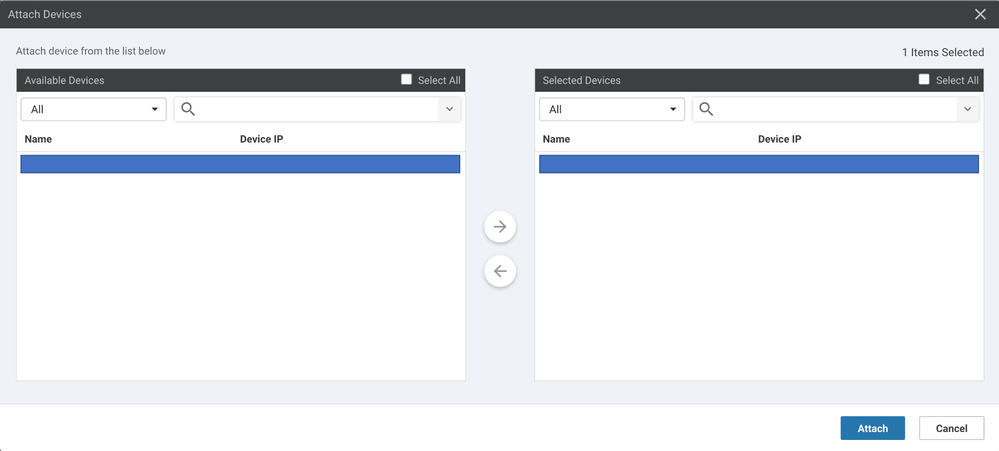Select the highlighted row in Selected Devices
This screenshot has height=451, width=999.
point(759,164)
